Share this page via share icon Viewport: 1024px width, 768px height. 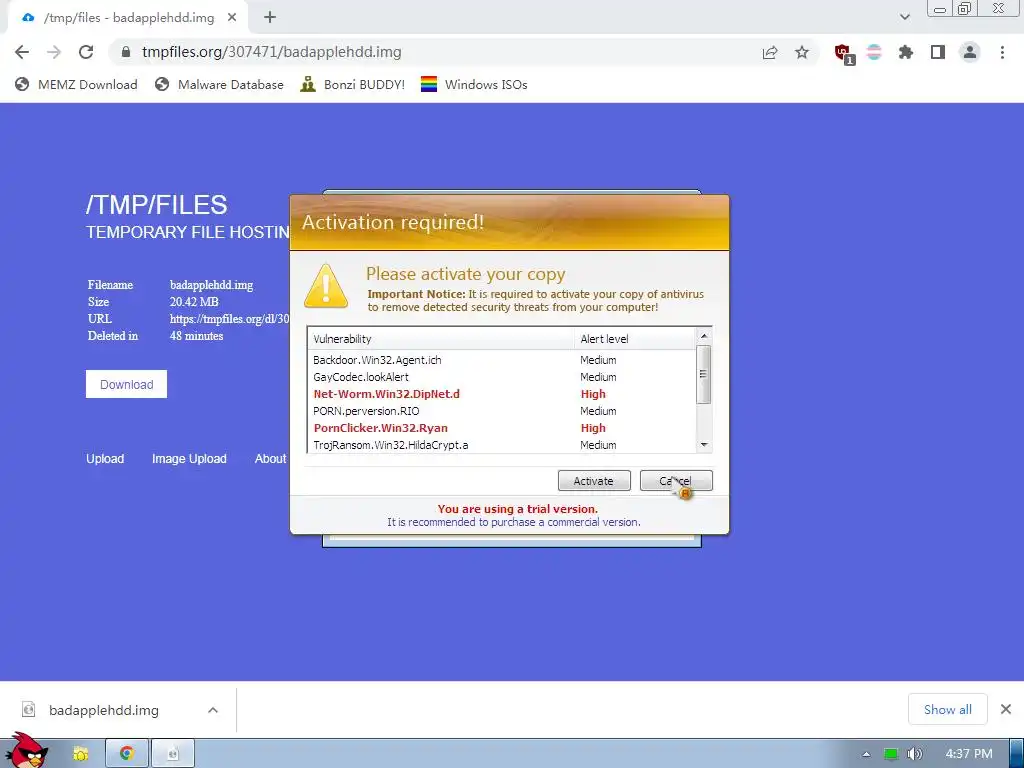click(x=770, y=52)
